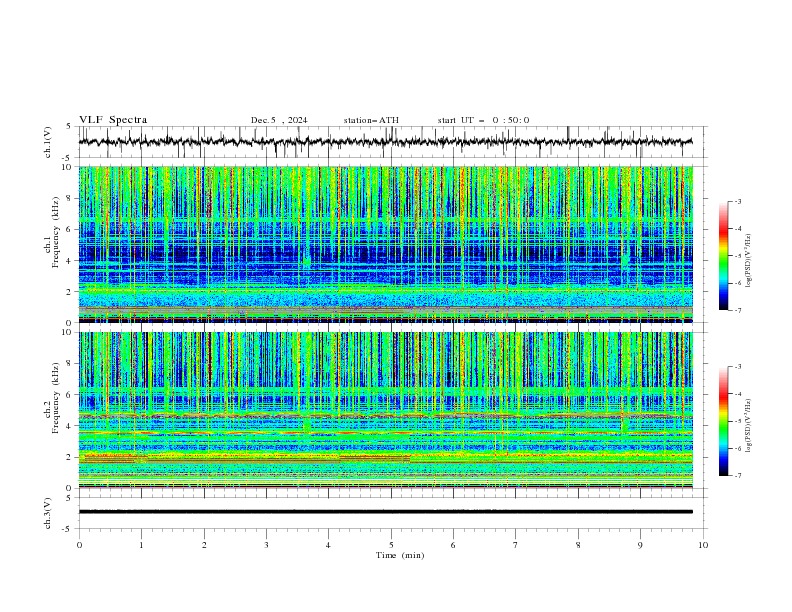Click the time axis tick label '8'

pyautogui.click(x=578, y=545)
